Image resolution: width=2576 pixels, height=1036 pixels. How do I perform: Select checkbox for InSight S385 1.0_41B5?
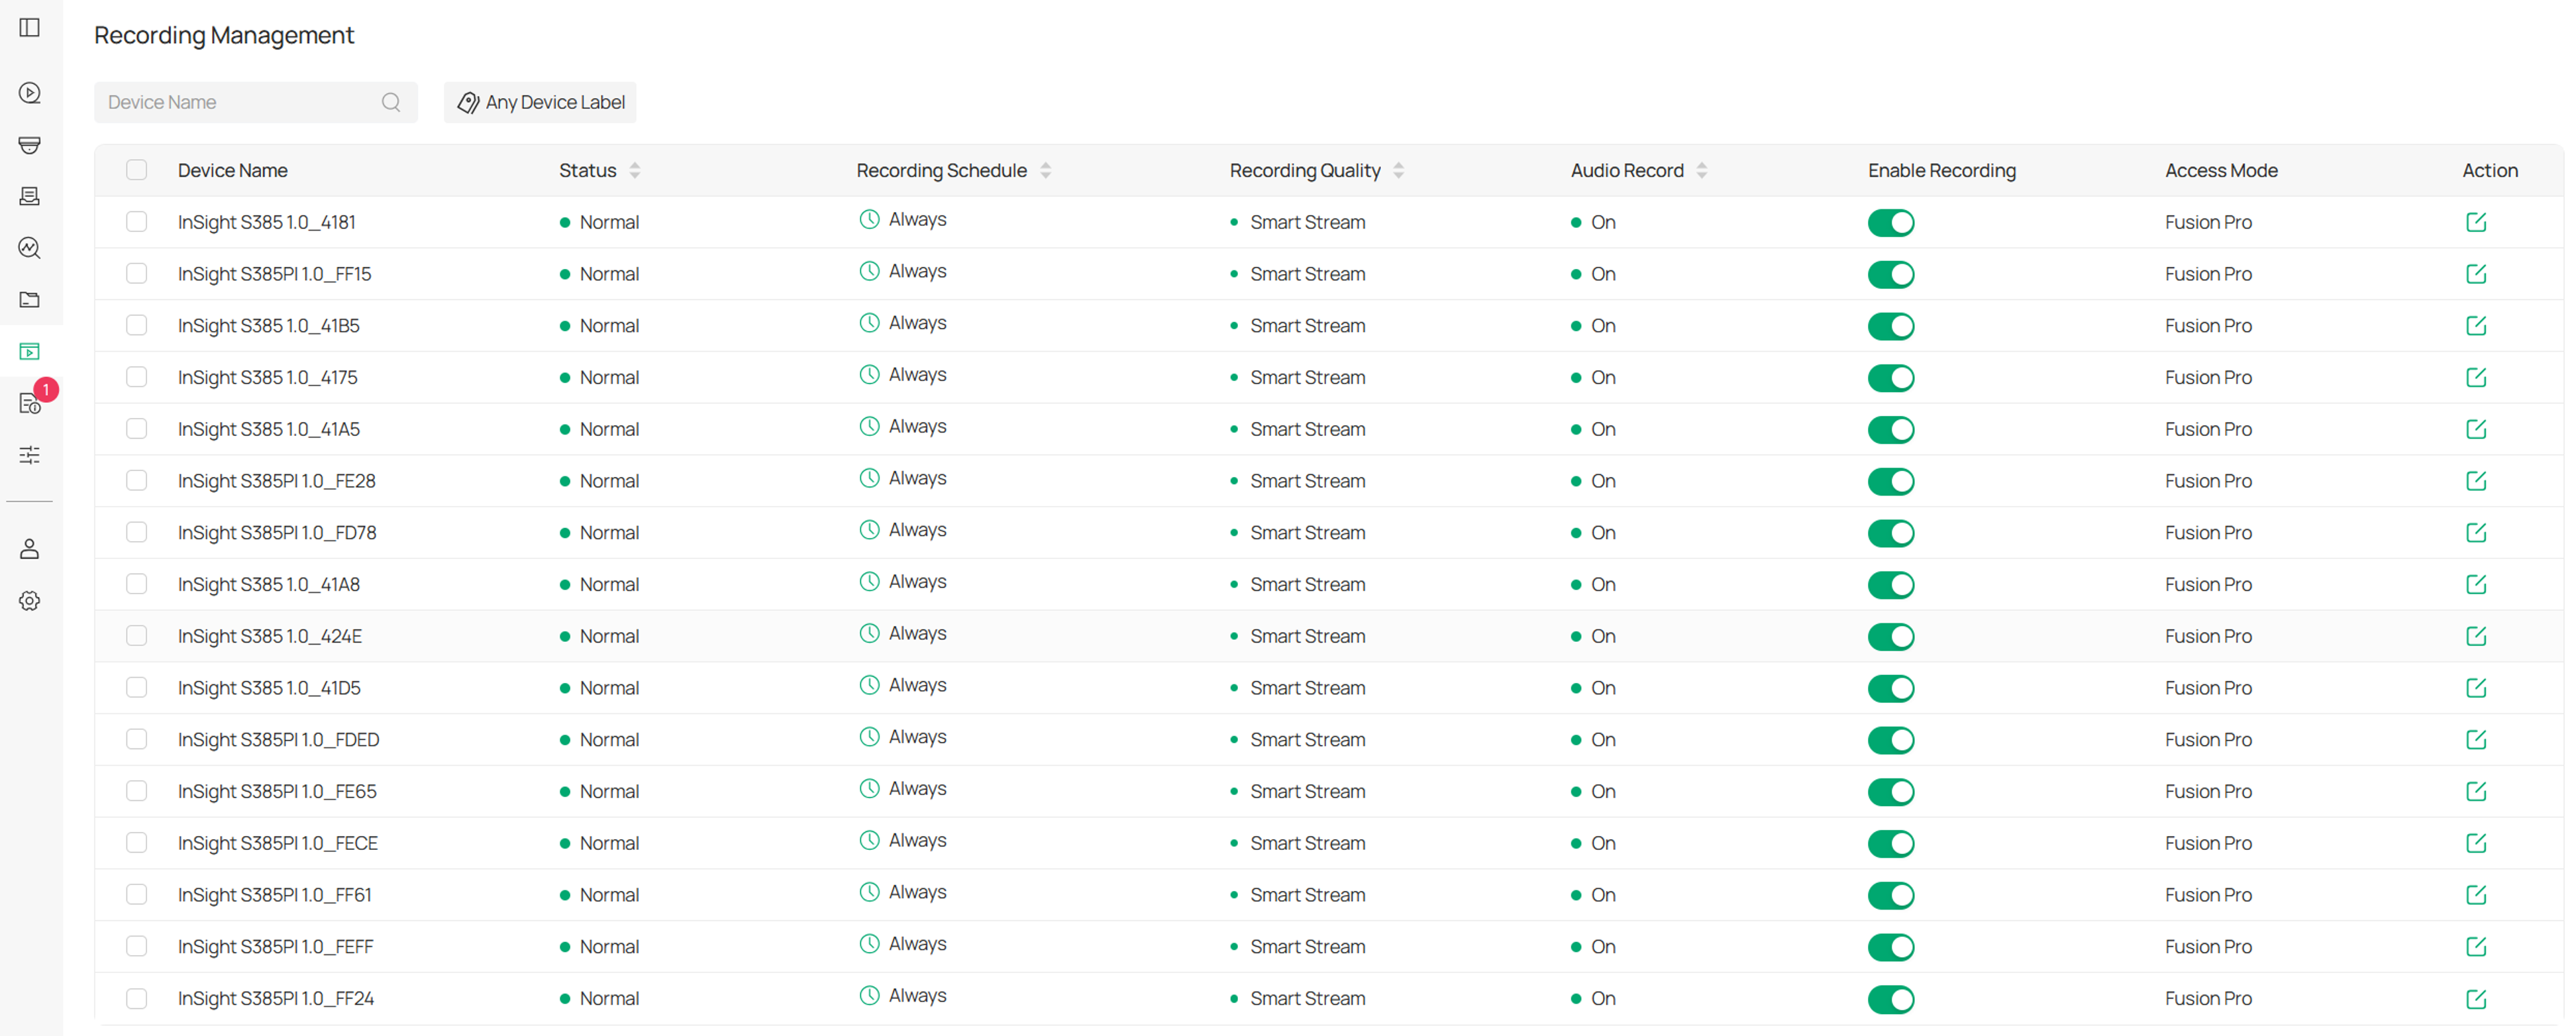(x=137, y=325)
